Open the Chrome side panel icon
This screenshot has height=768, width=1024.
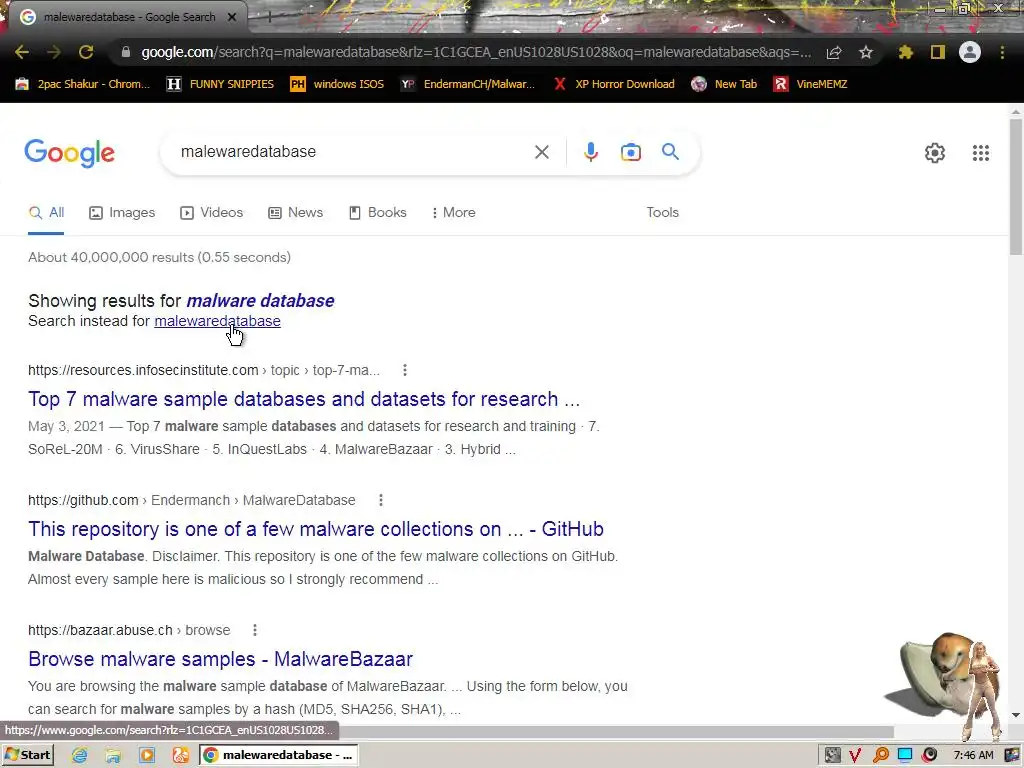tap(938, 52)
